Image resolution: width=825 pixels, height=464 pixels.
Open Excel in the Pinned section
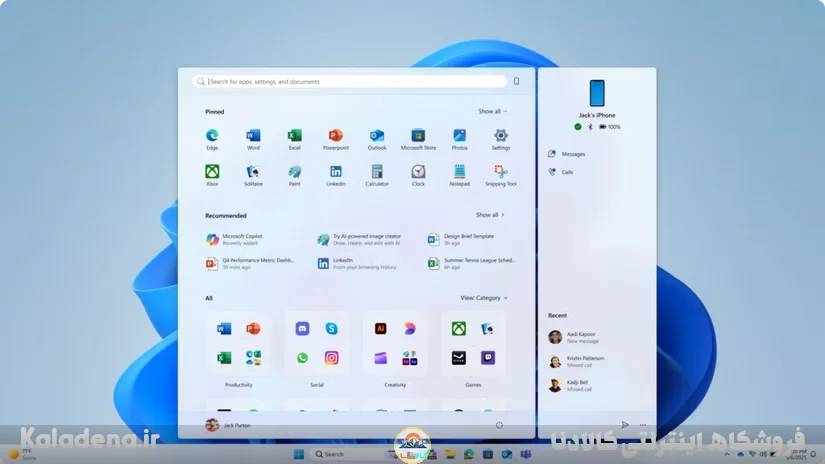[x=295, y=139]
